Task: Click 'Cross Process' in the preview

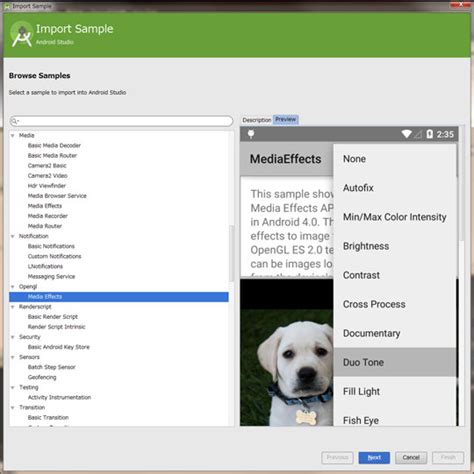Action: click(x=374, y=304)
